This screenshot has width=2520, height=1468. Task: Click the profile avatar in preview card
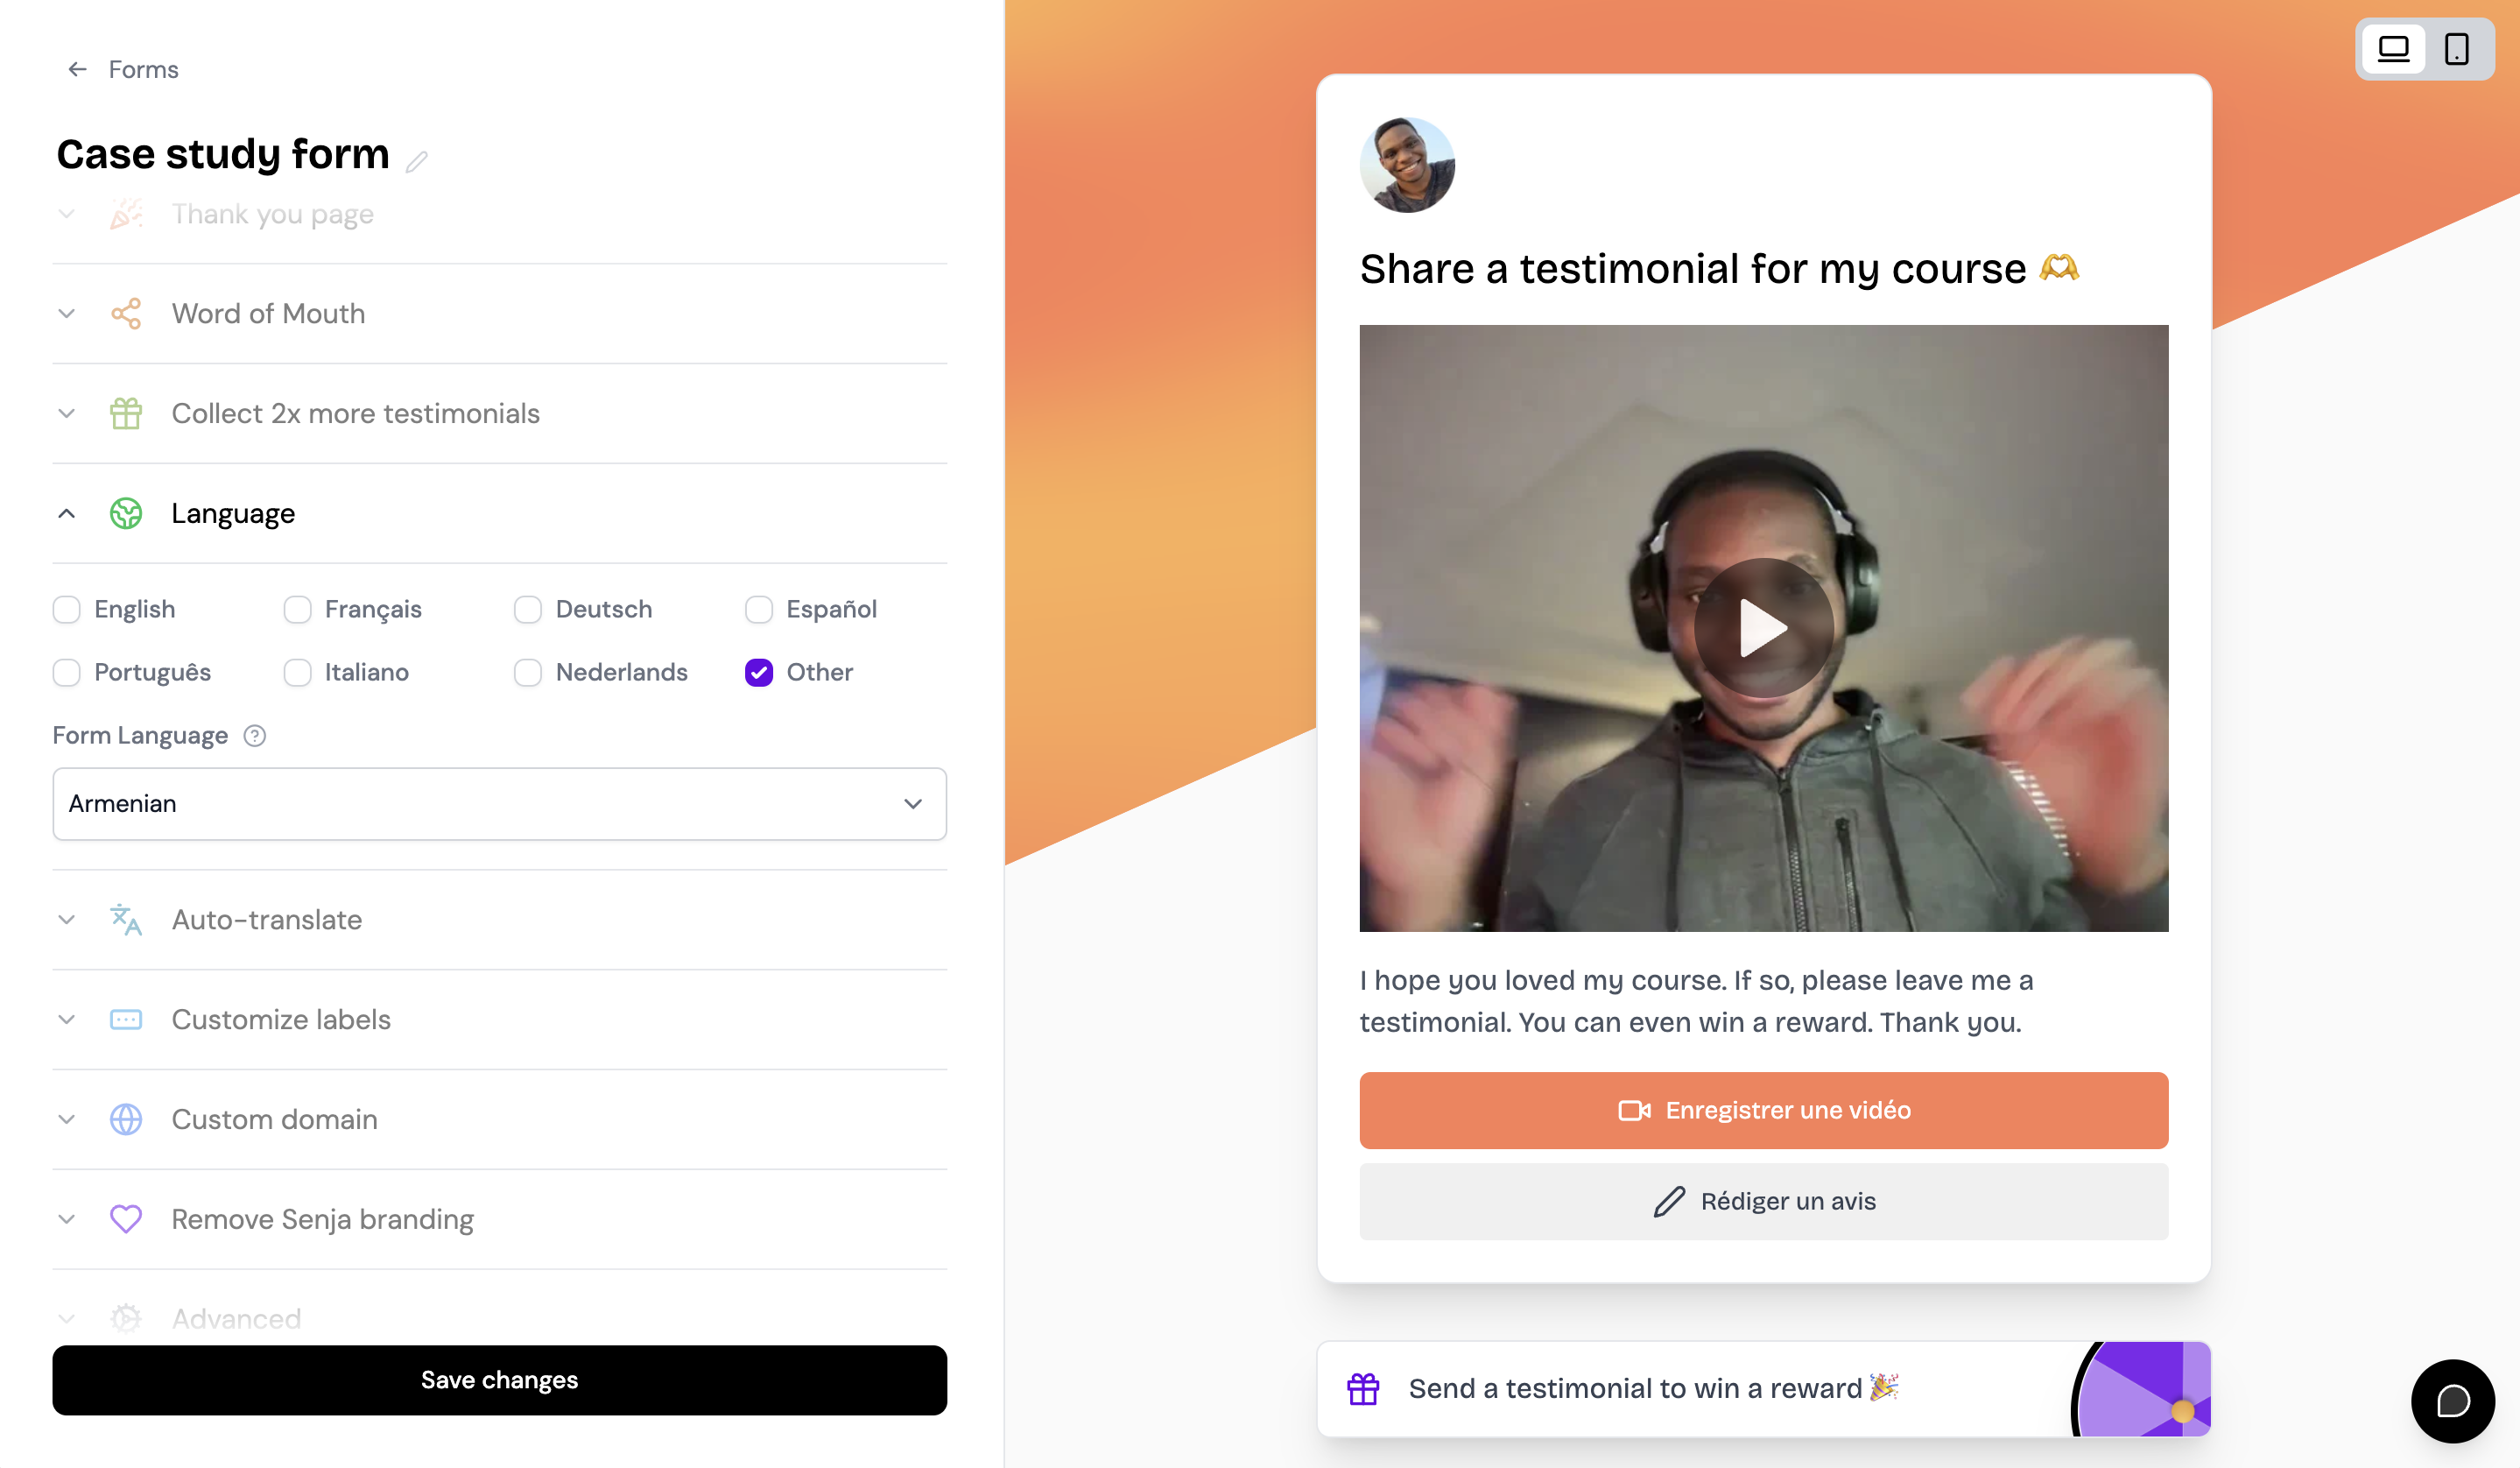(1407, 165)
